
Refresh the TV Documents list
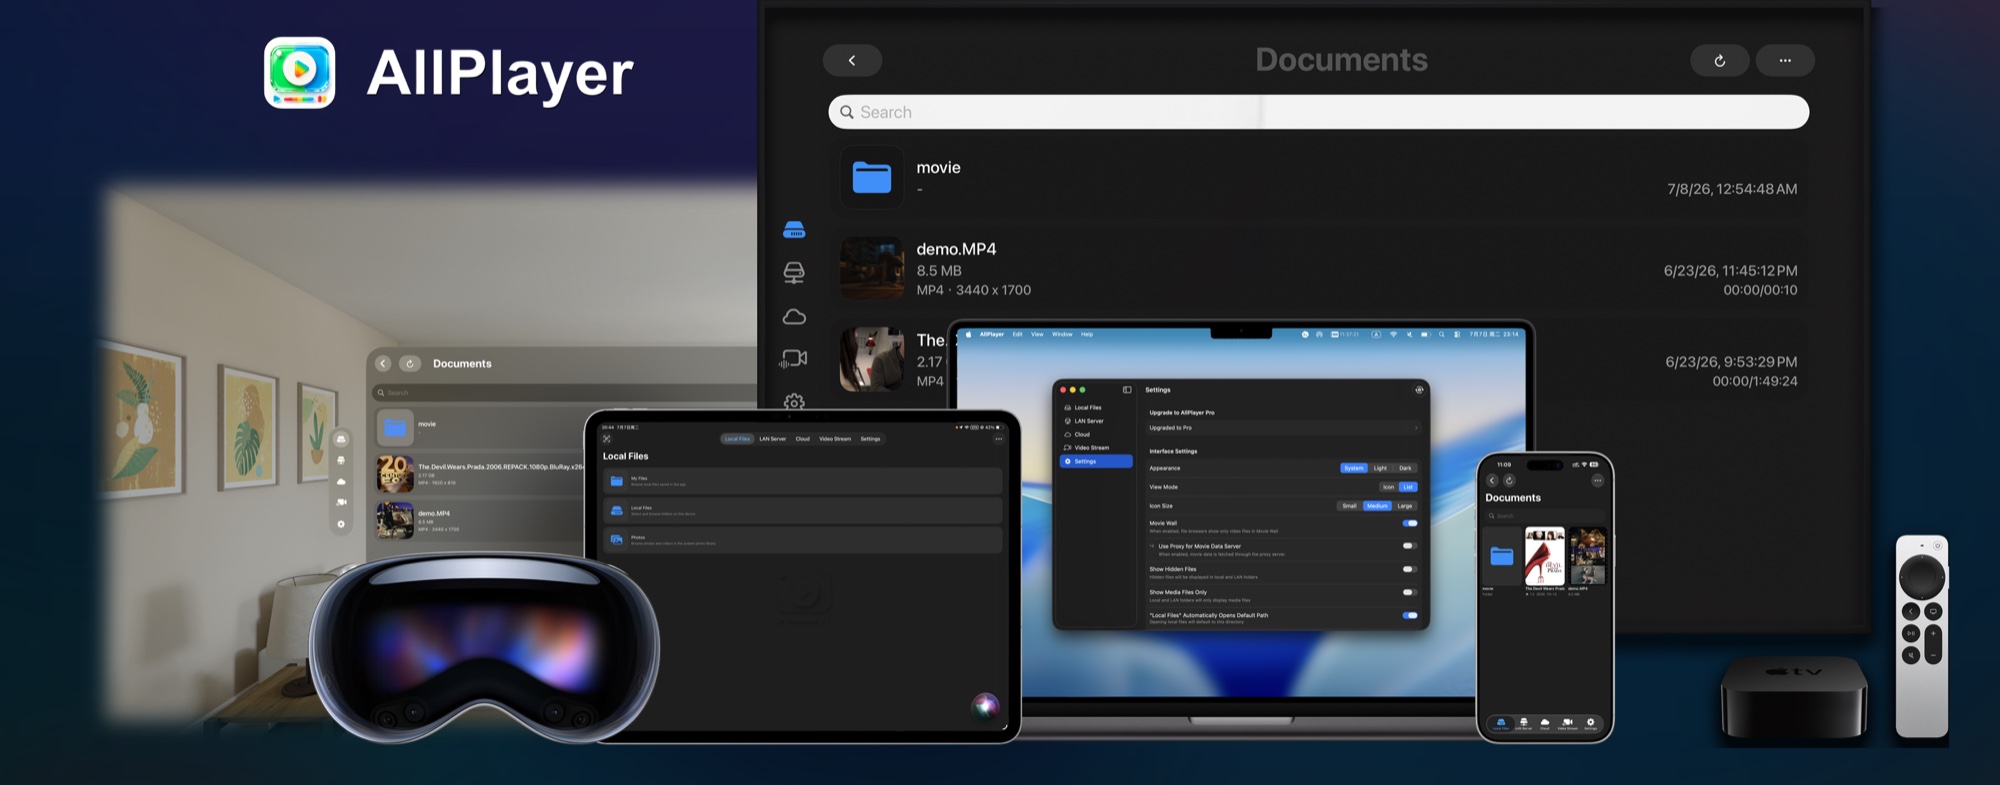pyautogui.click(x=1719, y=60)
